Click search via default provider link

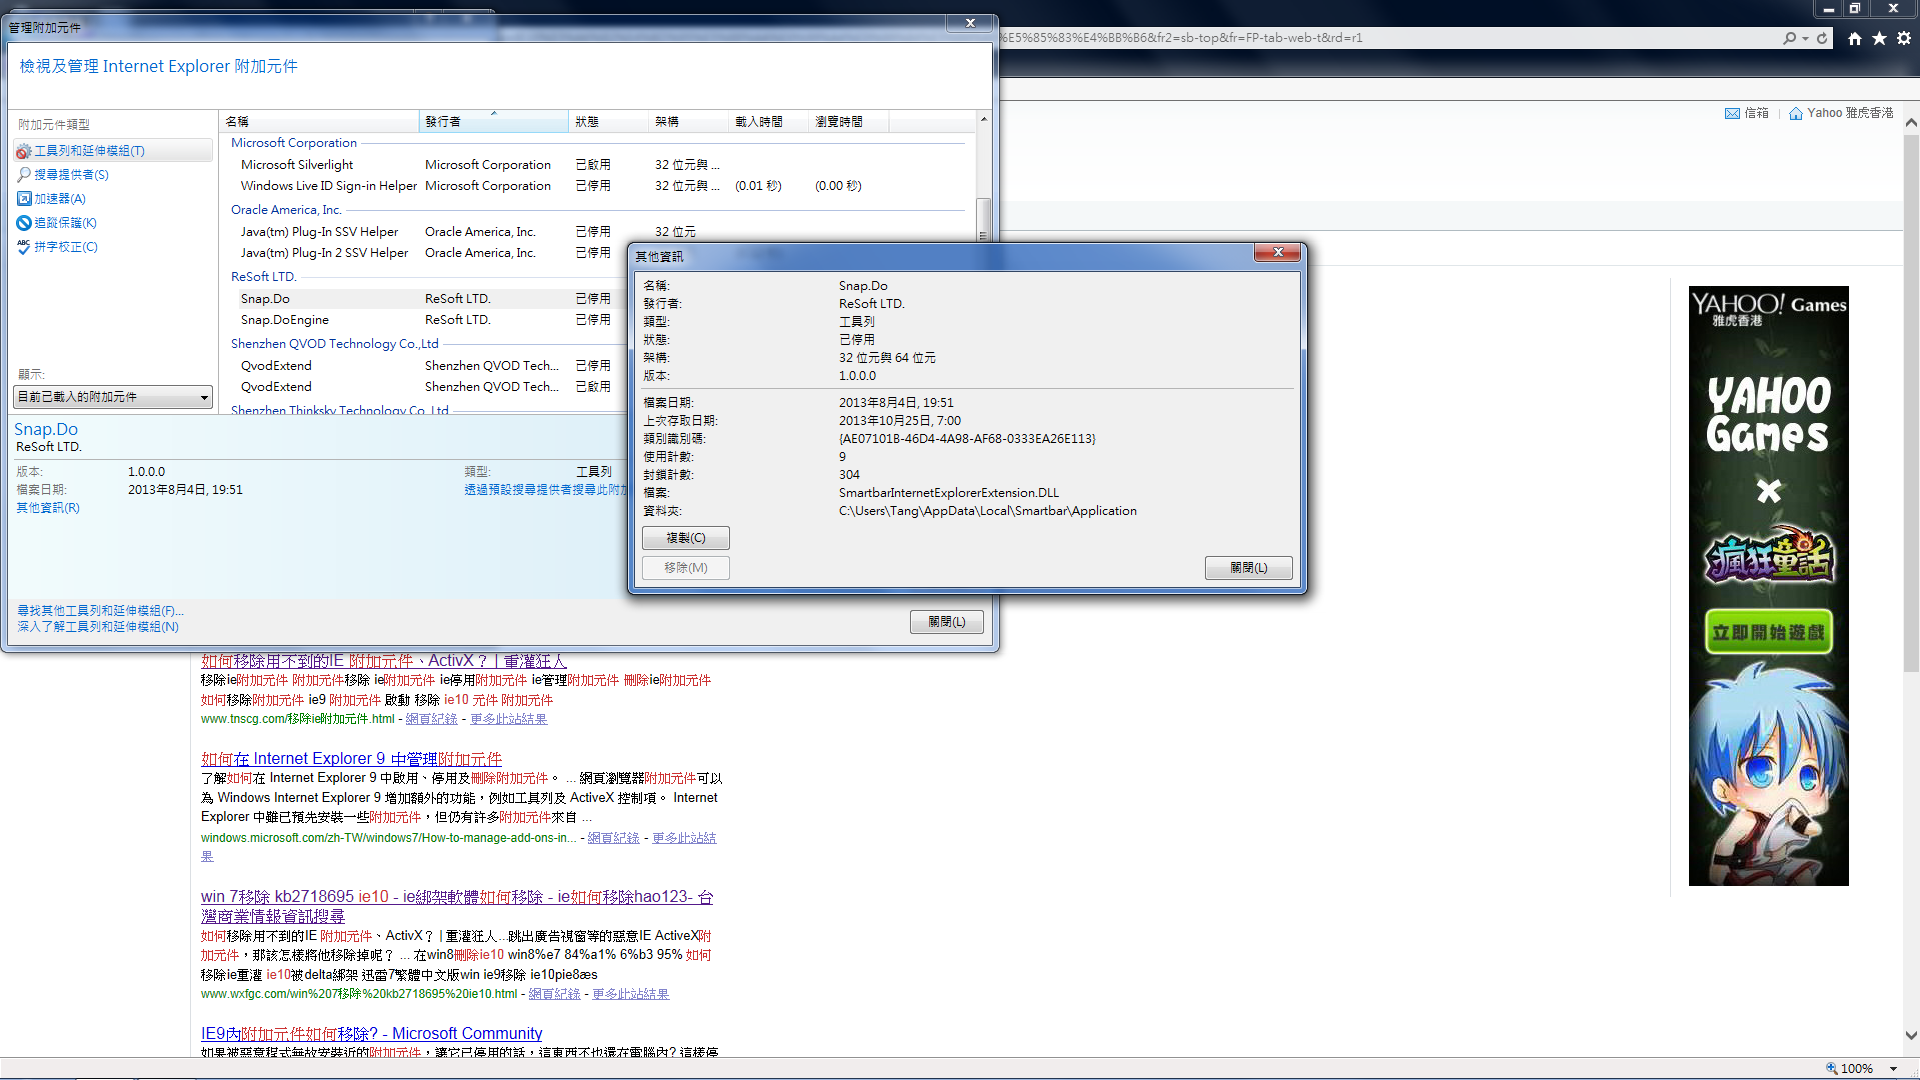(545, 490)
